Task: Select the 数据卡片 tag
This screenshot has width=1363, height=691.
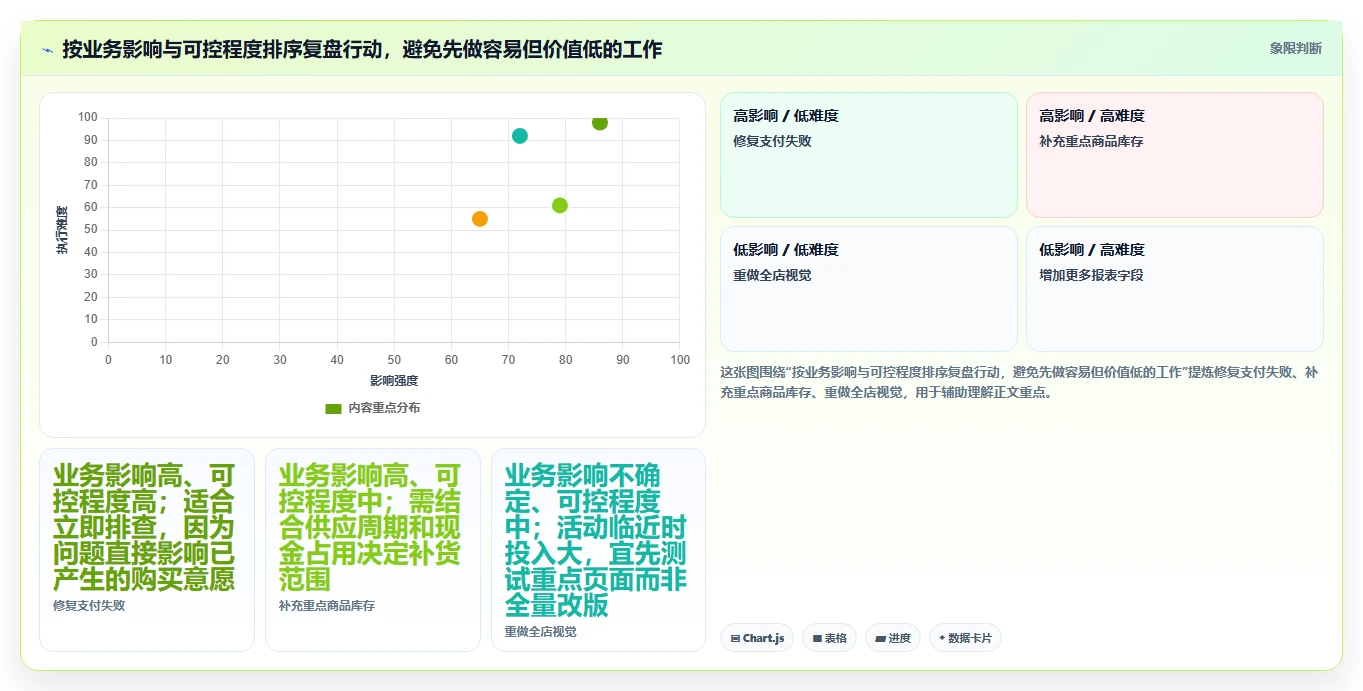Action: (x=965, y=638)
